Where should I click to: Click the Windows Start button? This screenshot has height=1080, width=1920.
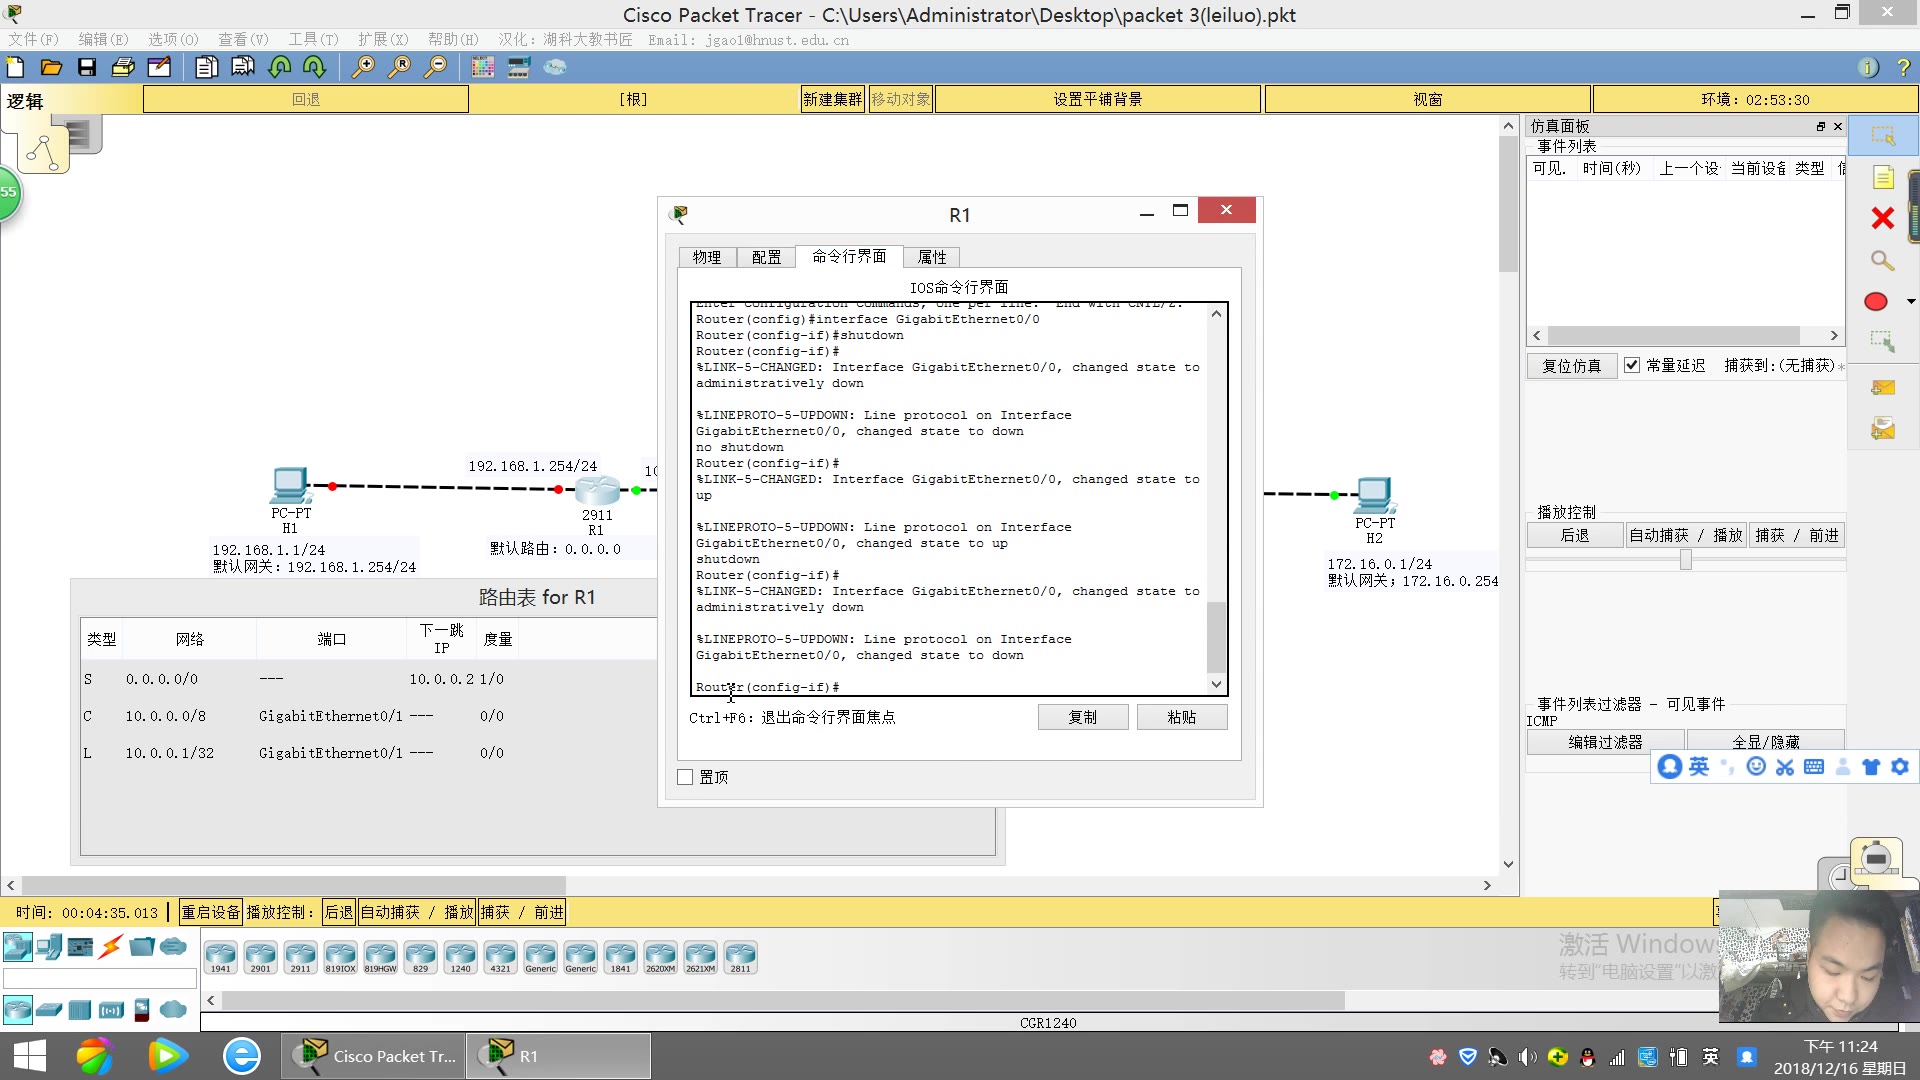coord(30,1056)
